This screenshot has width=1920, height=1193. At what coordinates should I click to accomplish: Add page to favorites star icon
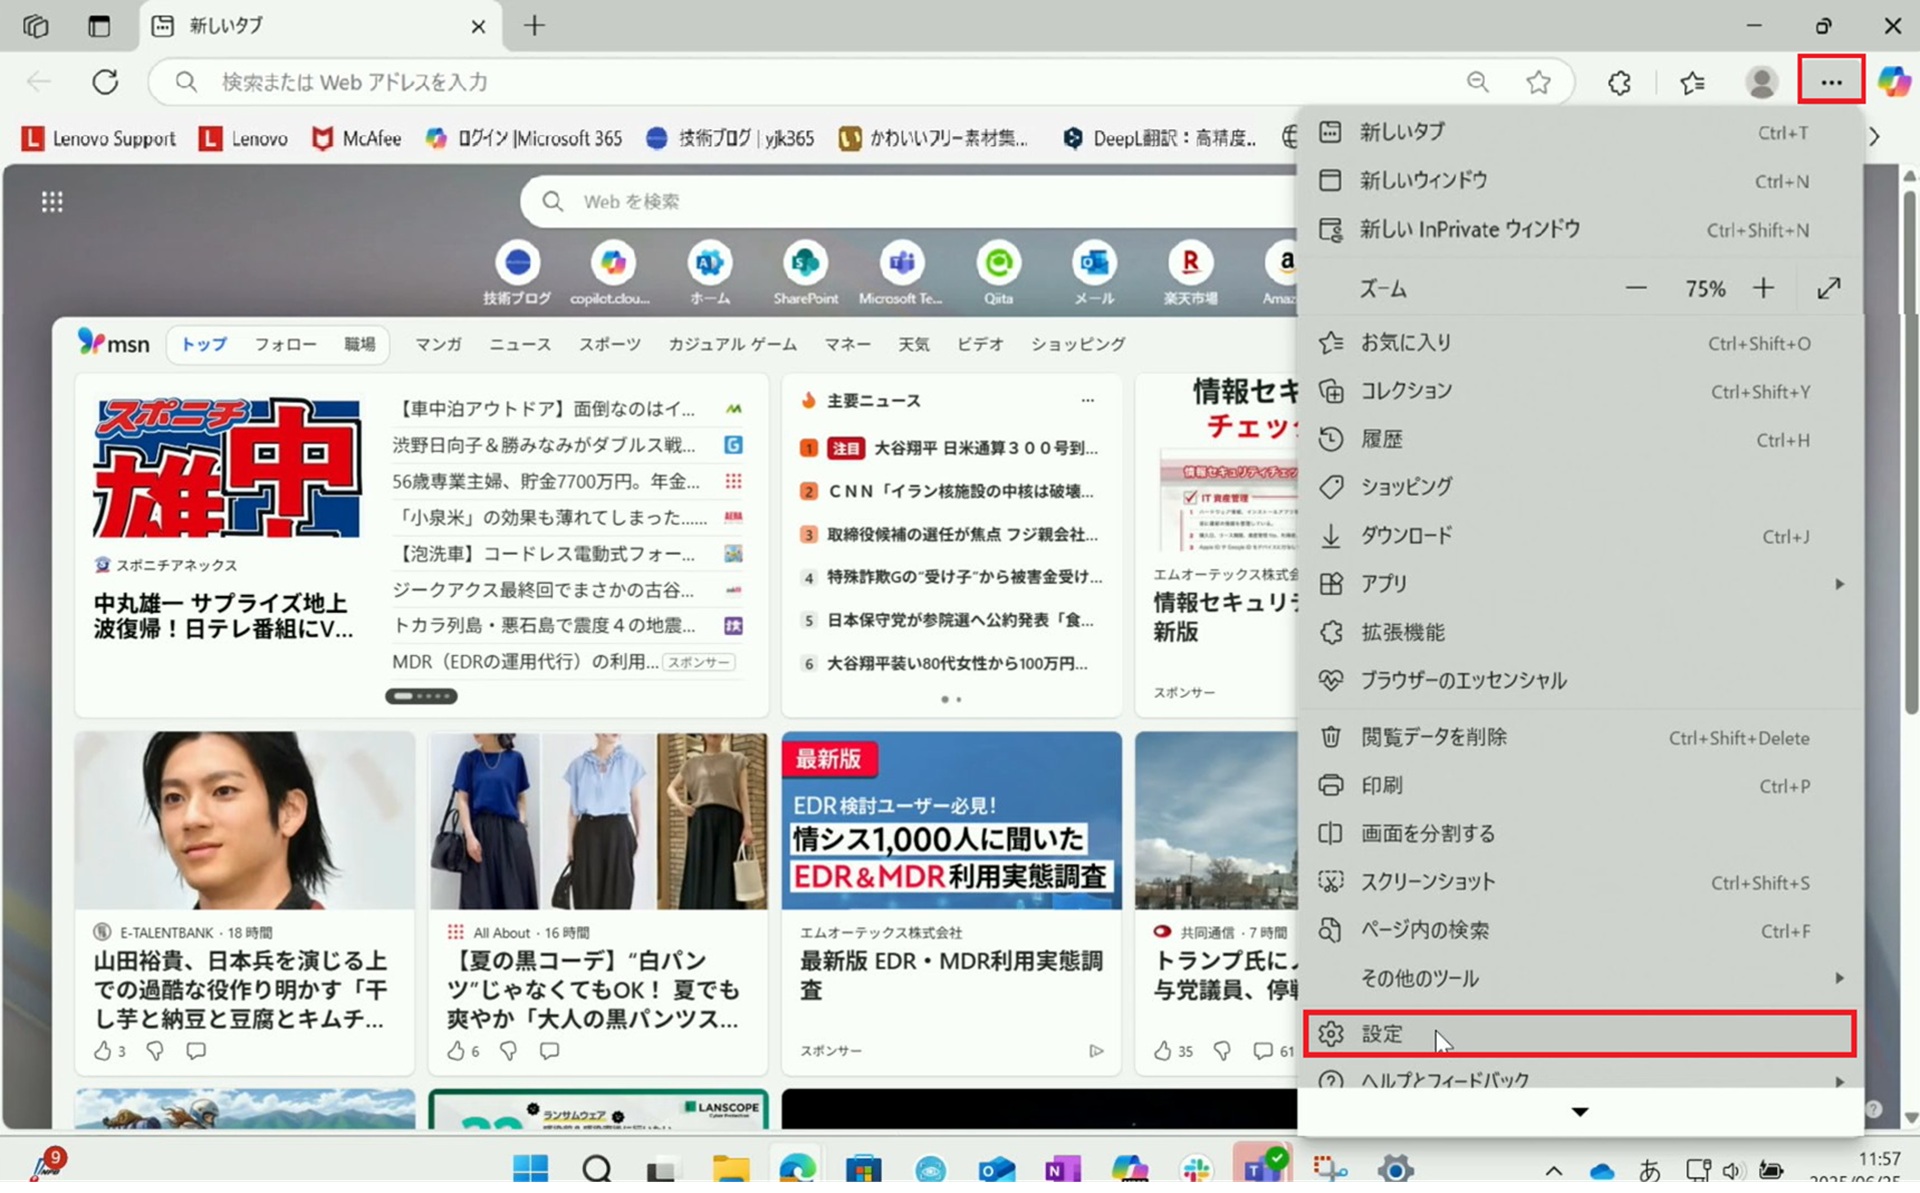point(1538,82)
